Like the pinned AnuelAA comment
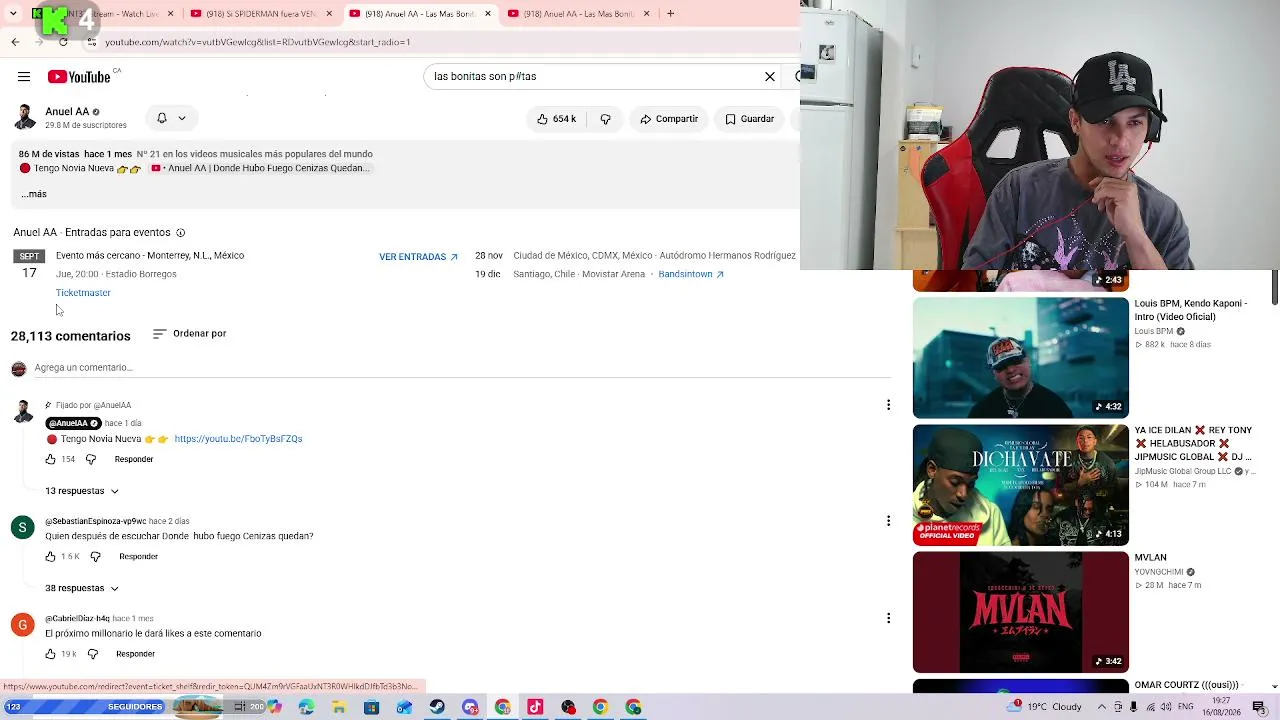Image resolution: width=1280 pixels, height=720 pixels. [51, 459]
